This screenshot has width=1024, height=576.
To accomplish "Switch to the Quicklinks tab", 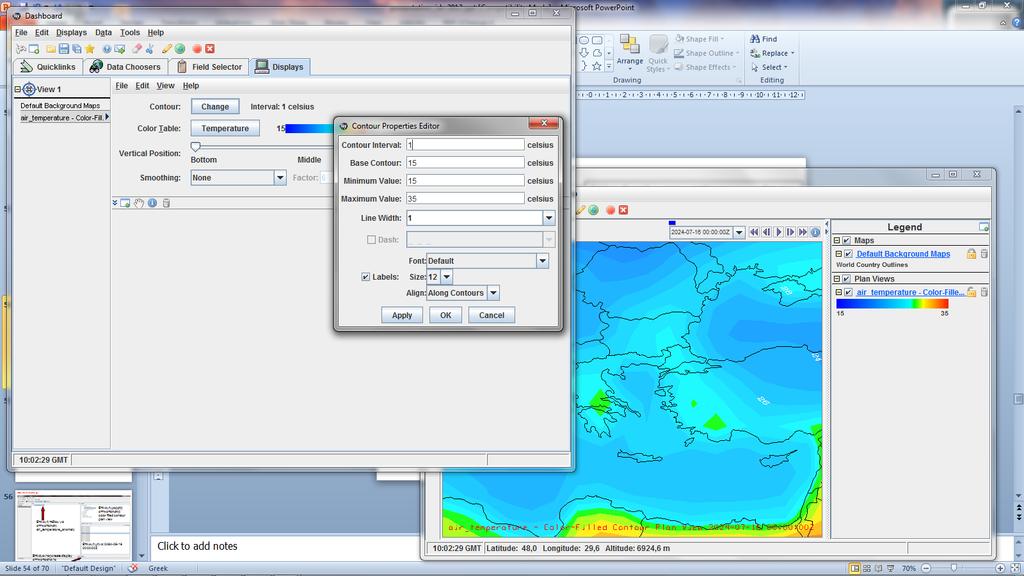I will 47,67.
